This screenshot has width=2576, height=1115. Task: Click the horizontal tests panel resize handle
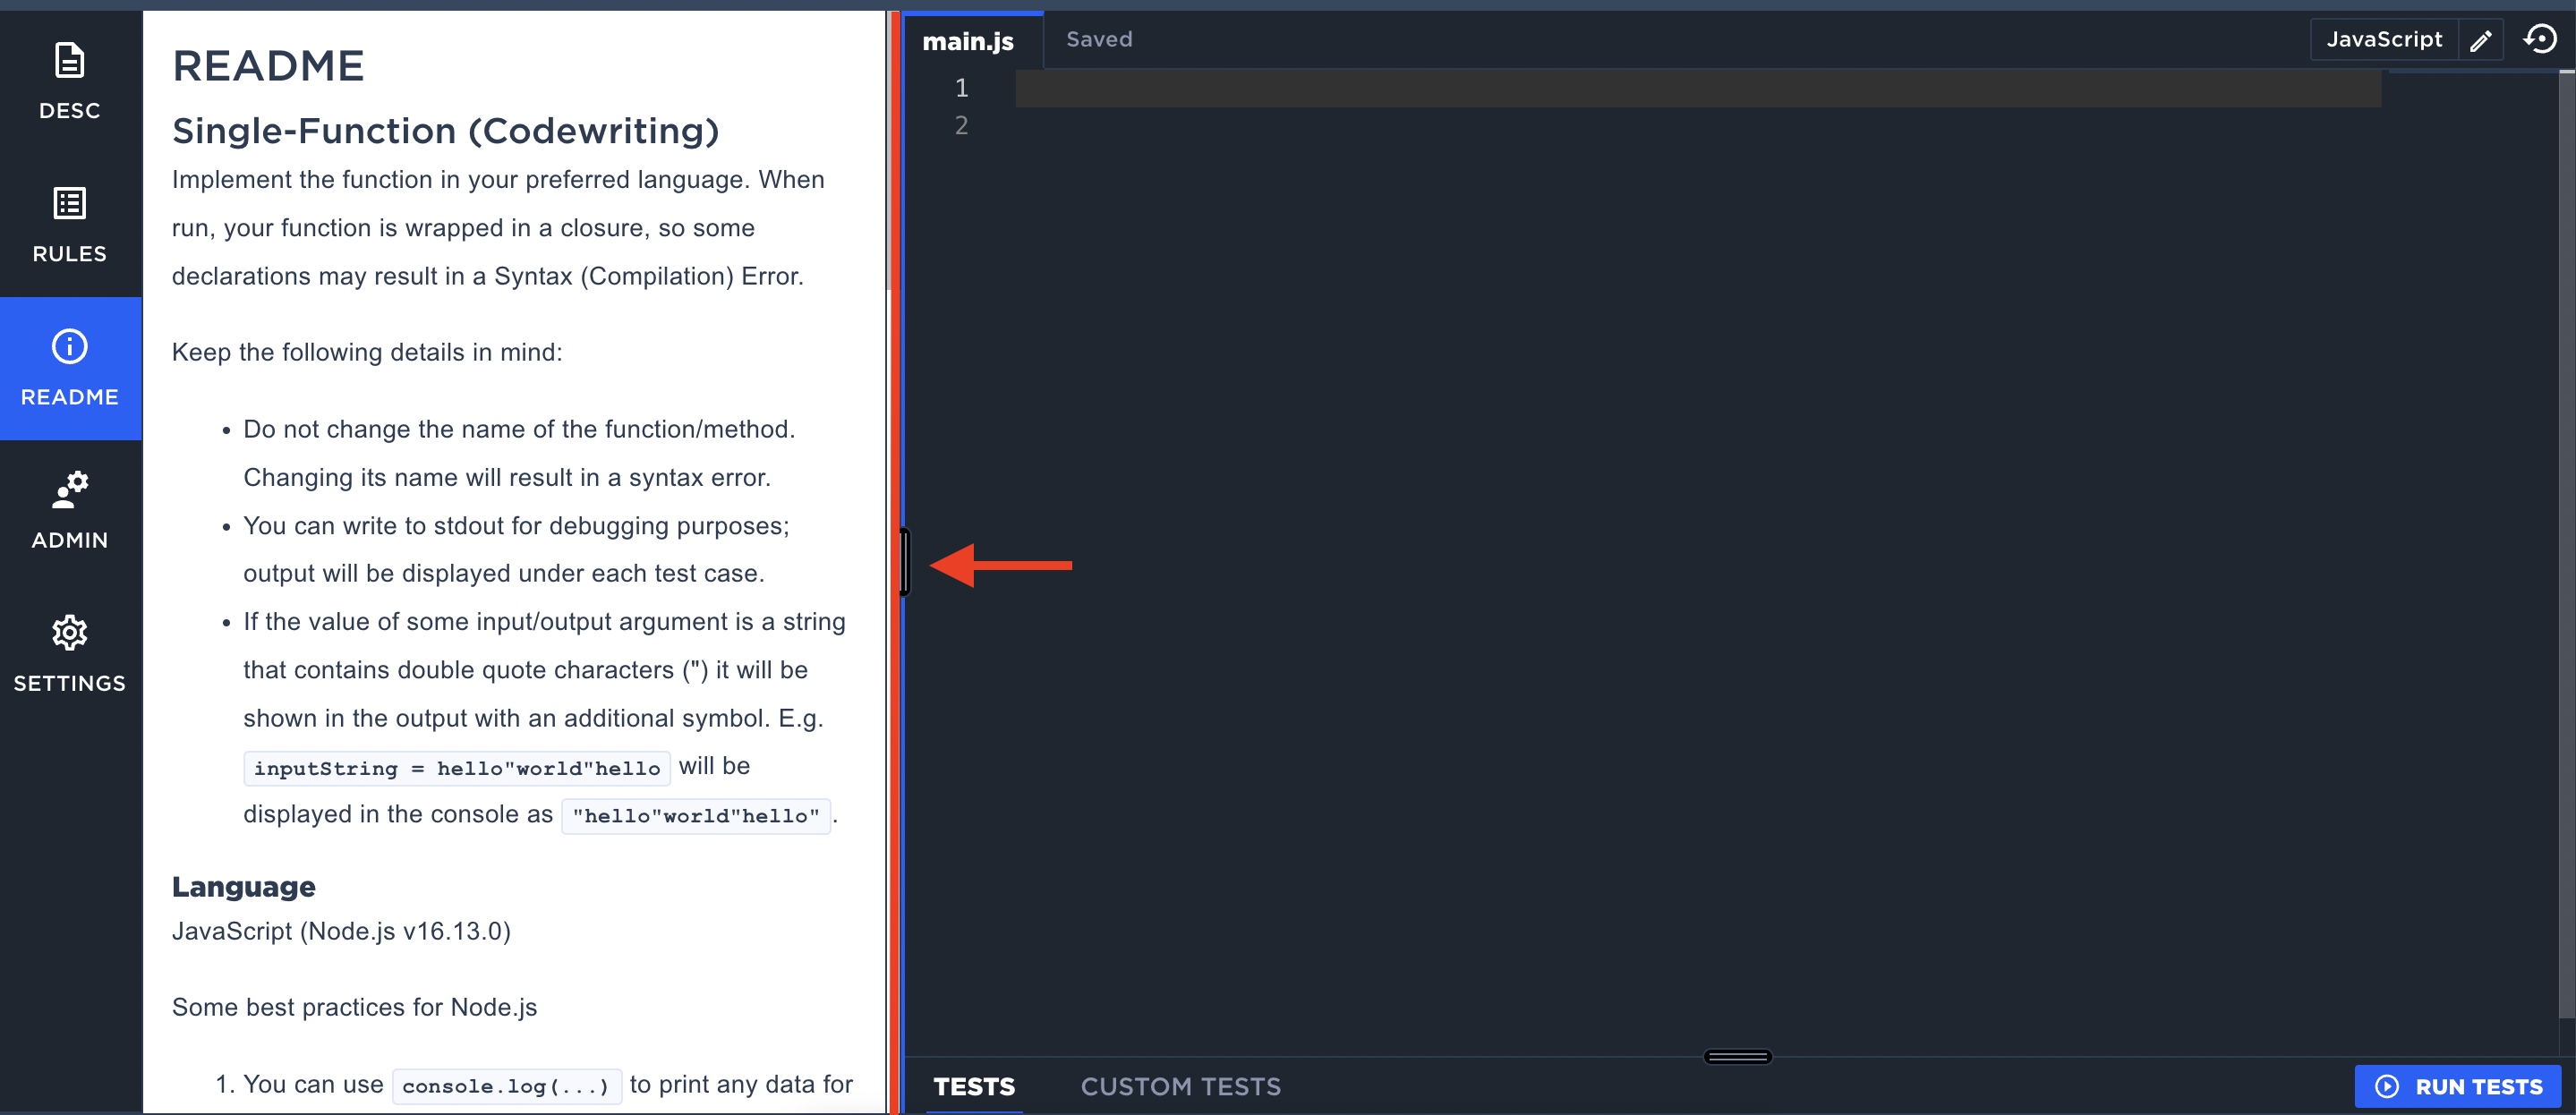pyautogui.click(x=1737, y=1056)
